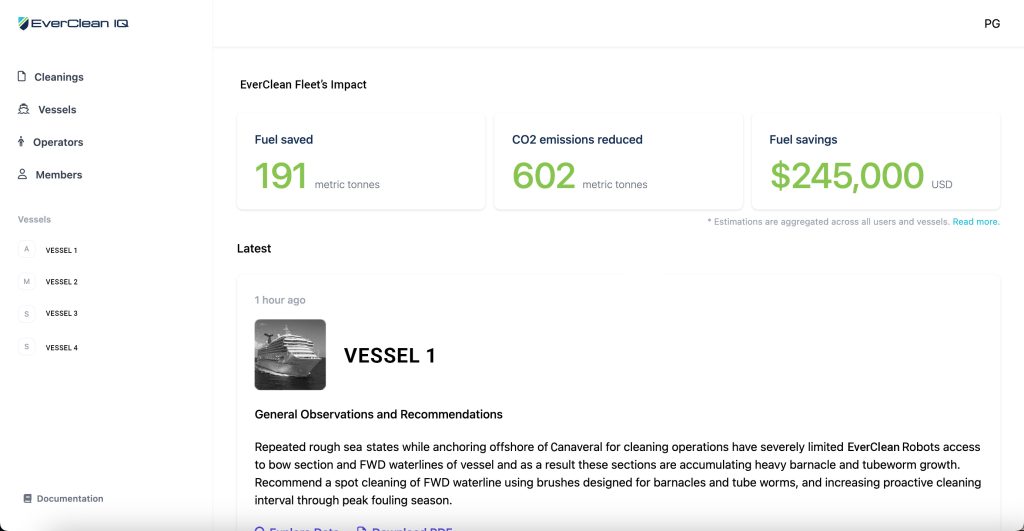Click the VESSEL 1 avatar letter A

click(27, 249)
